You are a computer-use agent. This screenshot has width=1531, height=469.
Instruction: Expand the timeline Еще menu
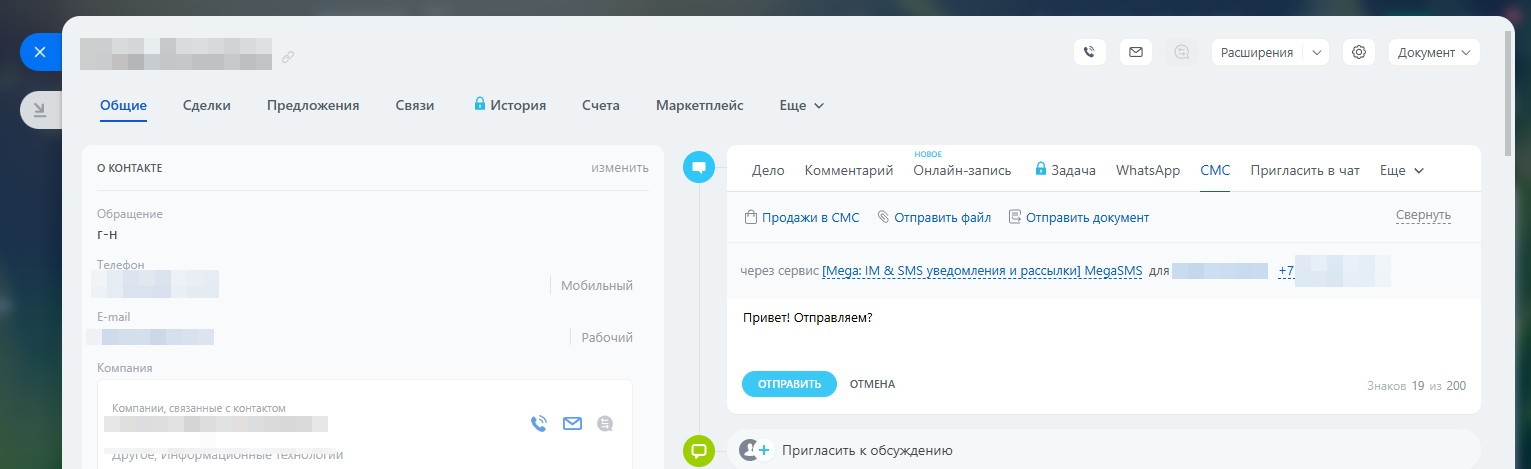pyautogui.click(x=1402, y=170)
